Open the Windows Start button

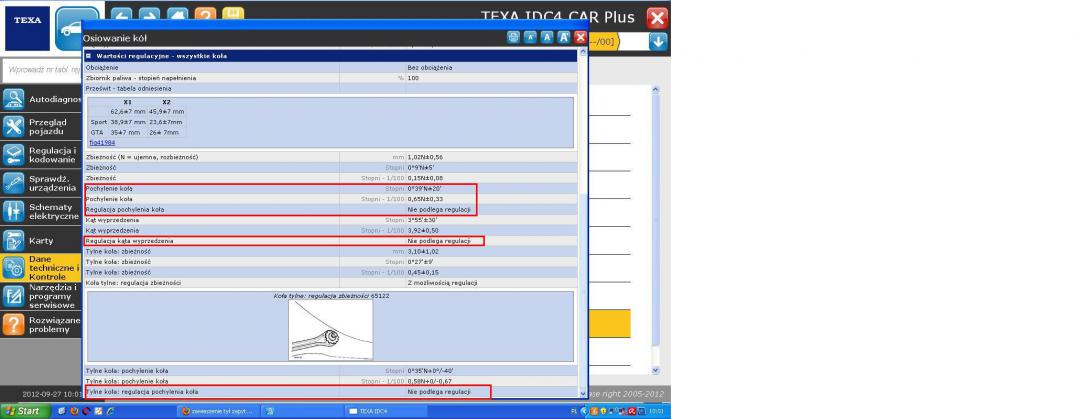tap(26, 411)
